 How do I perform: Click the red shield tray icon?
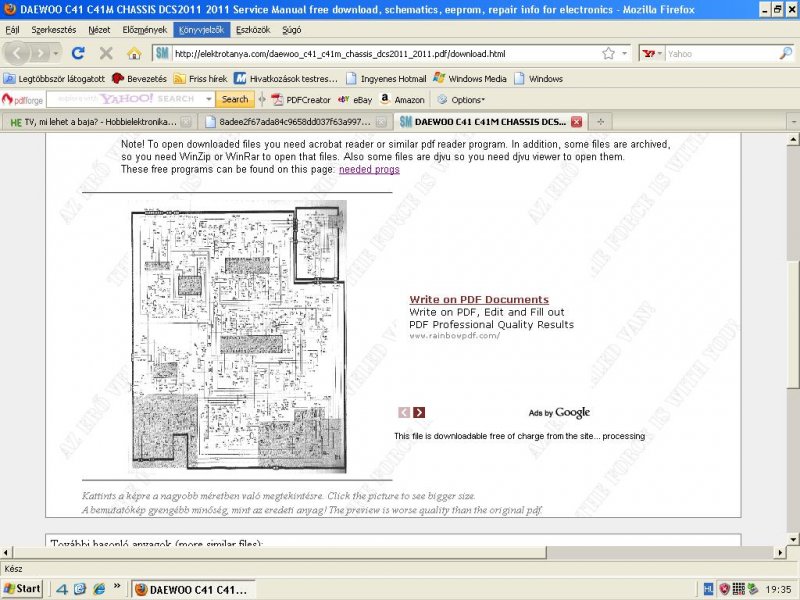(724, 589)
